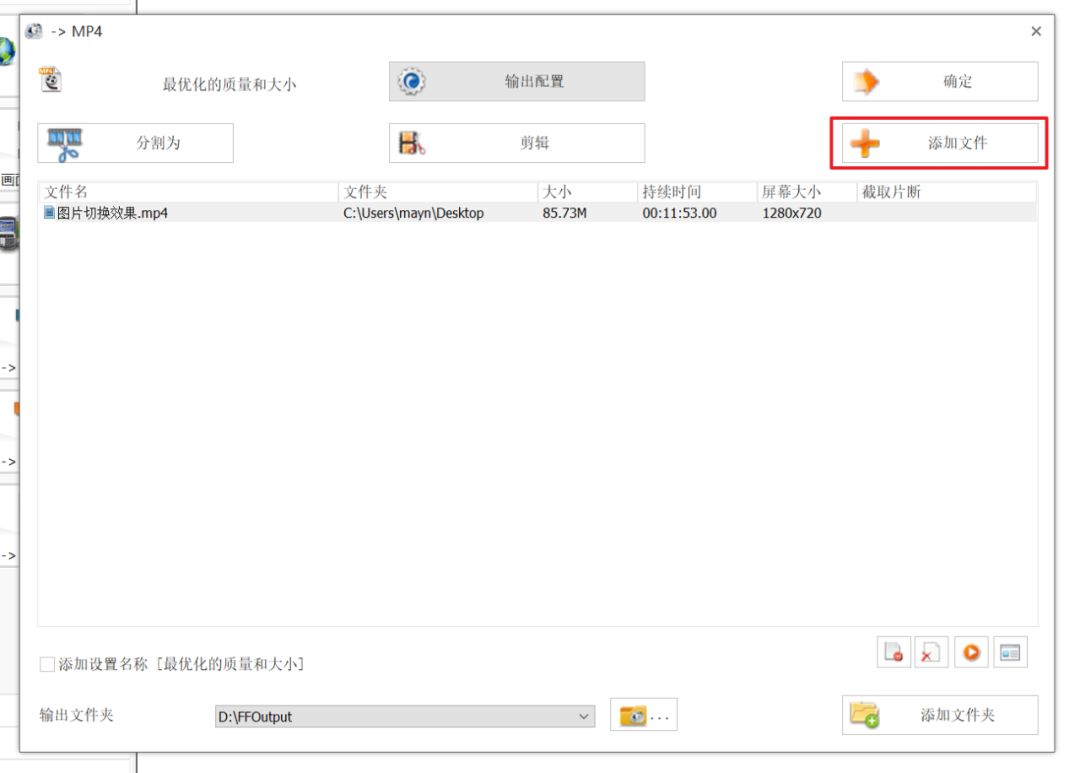Open 输出配置 output settings

click(517, 81)
